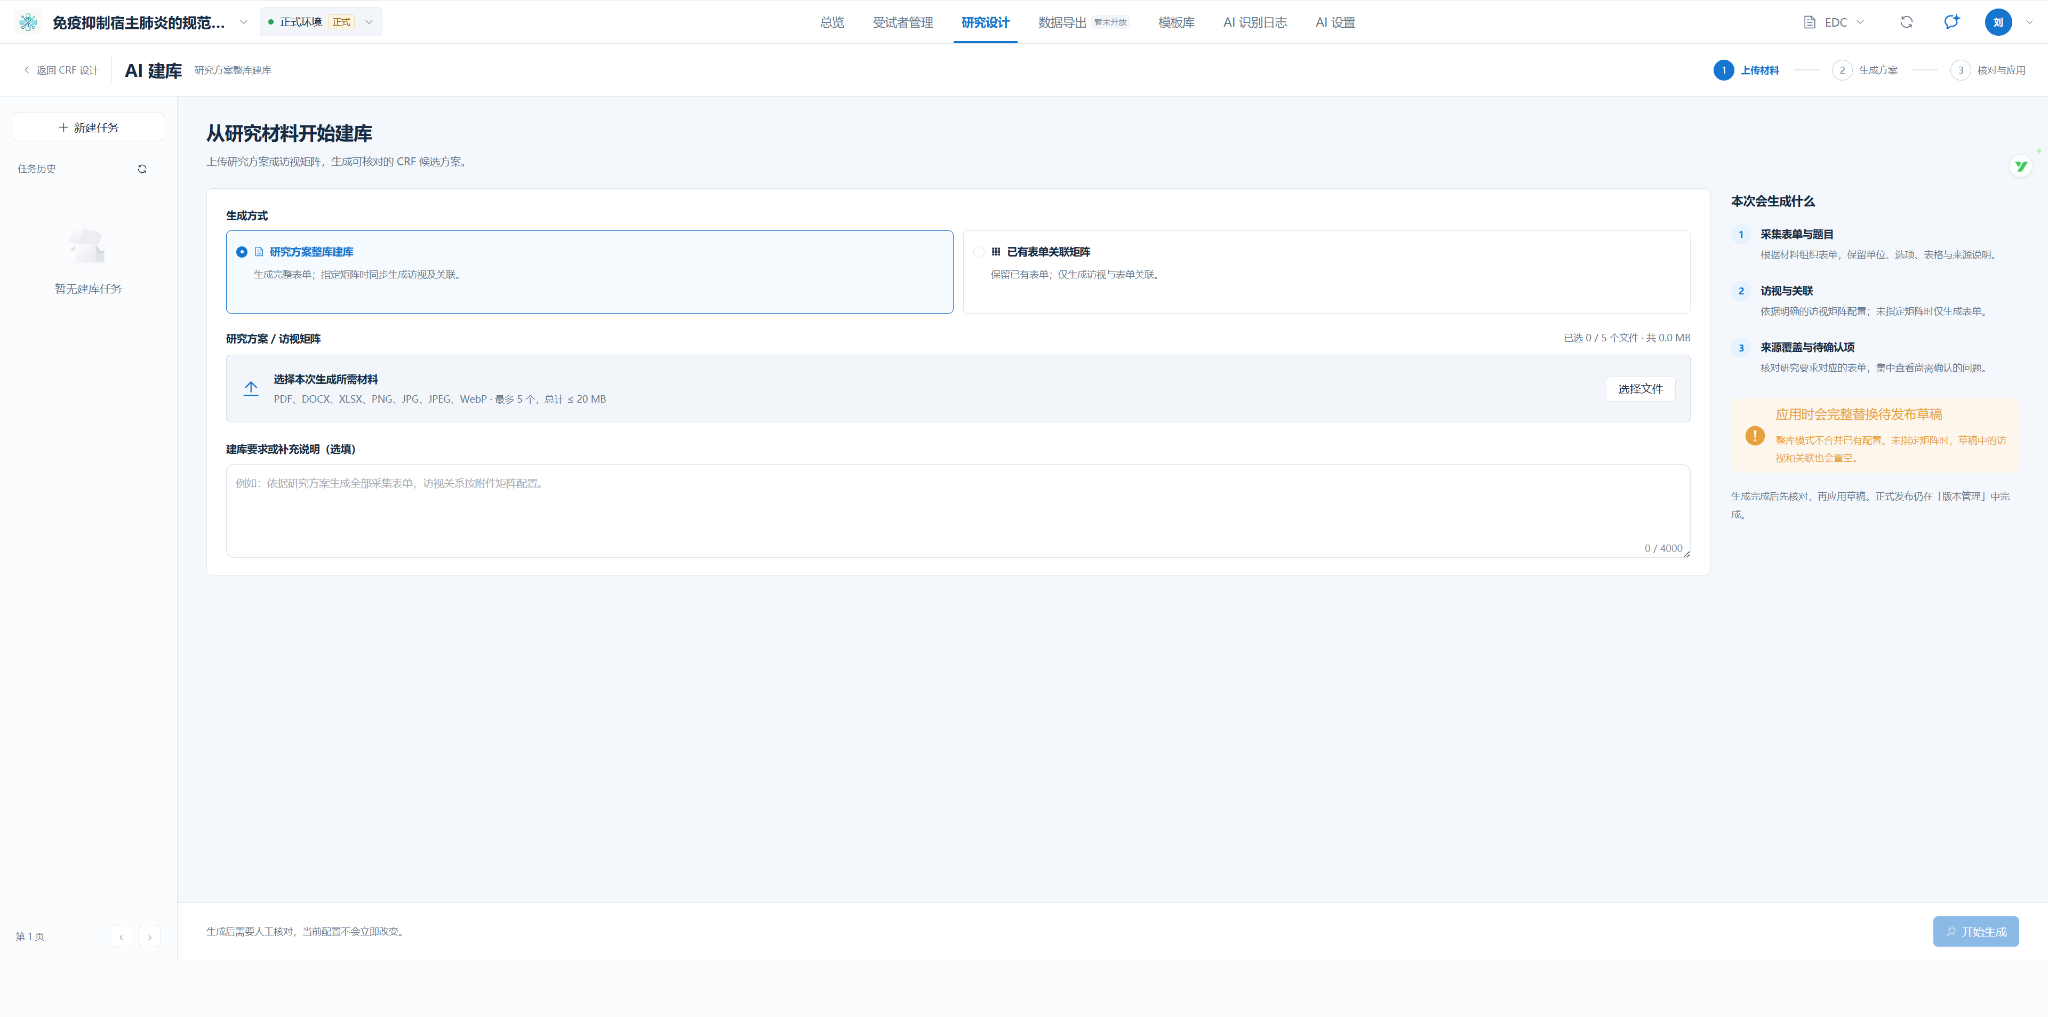This screenshot has height=1017, width=2048.
Task: Click step 3 核对与应用
Action: (1988, 70)
